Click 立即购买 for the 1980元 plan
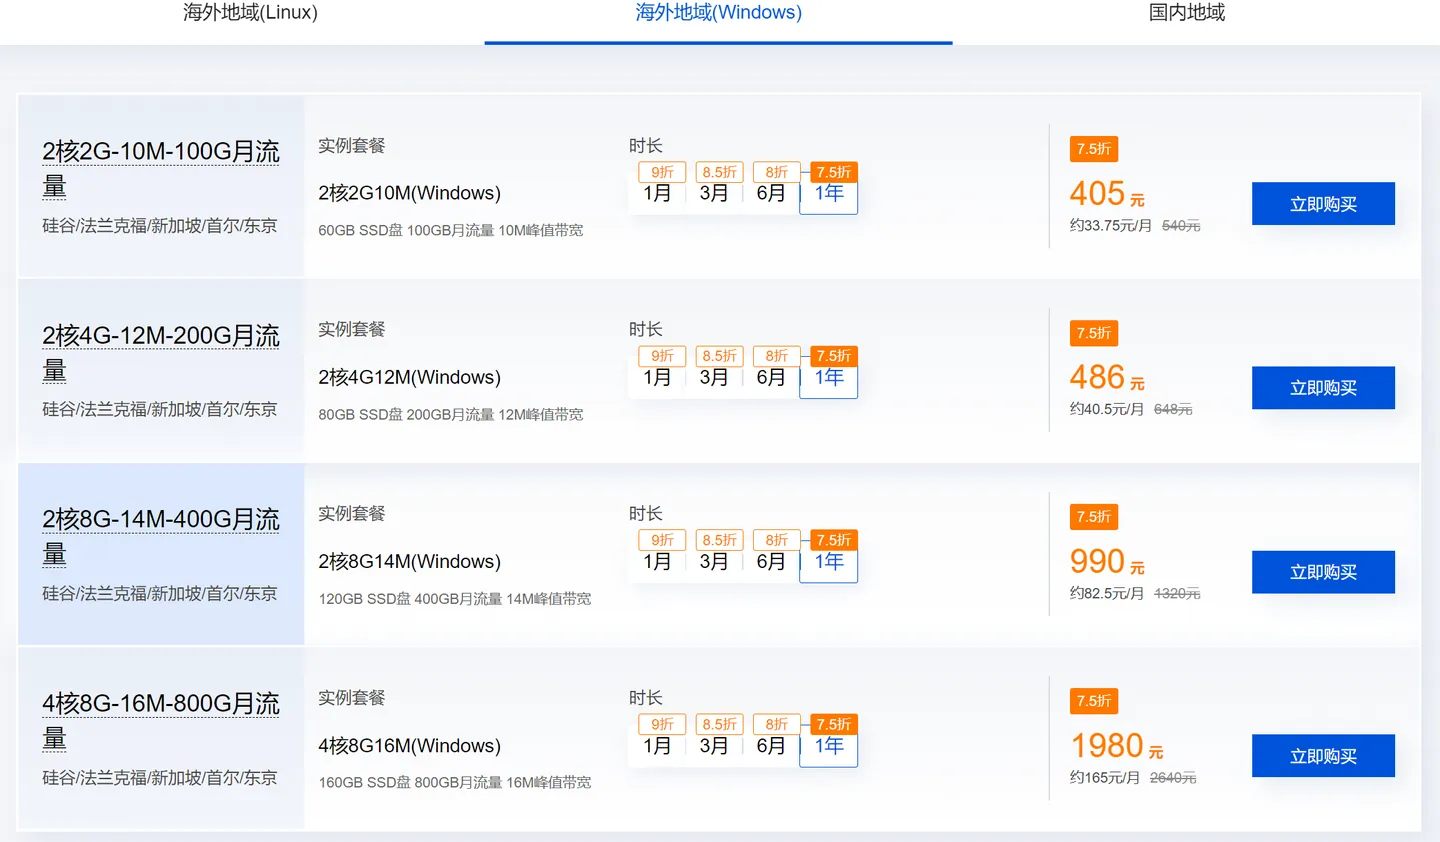Viewport: 1440px width, 842px height. point(1323,756)
